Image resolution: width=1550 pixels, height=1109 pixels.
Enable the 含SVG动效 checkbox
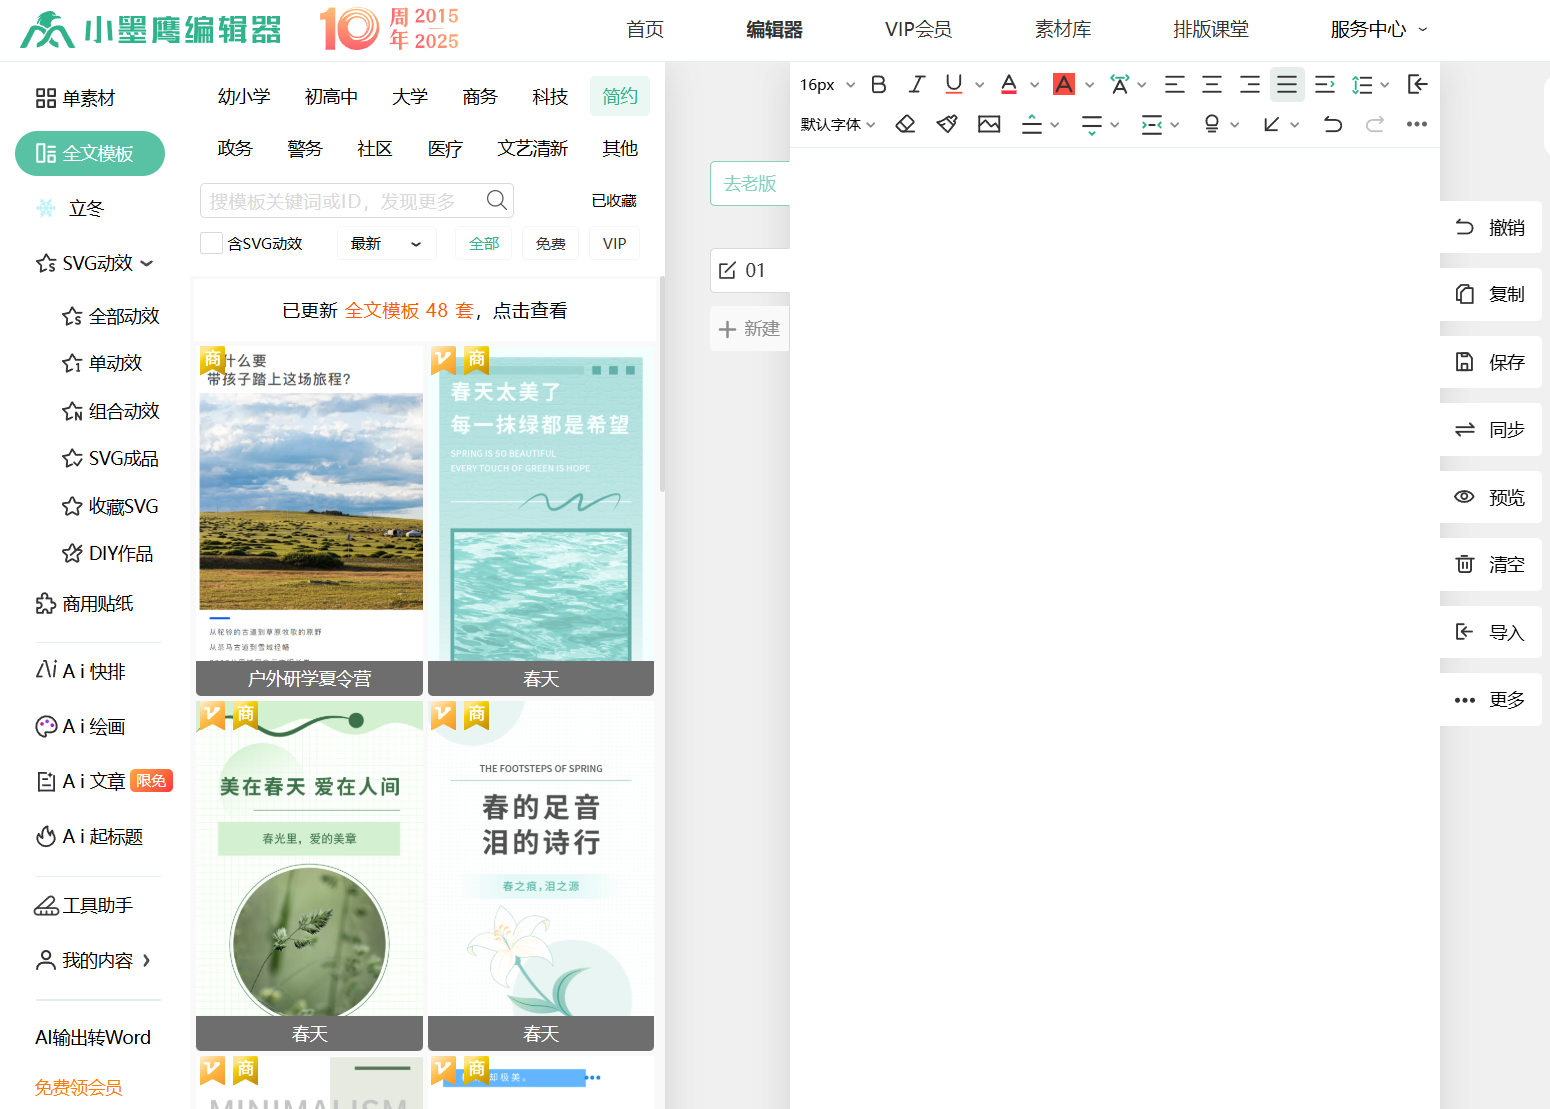[211, 243]
